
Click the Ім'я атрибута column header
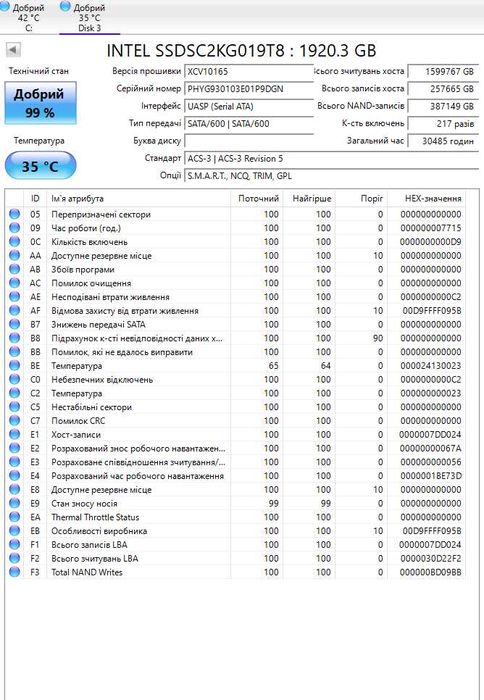[x=138, y=199]
